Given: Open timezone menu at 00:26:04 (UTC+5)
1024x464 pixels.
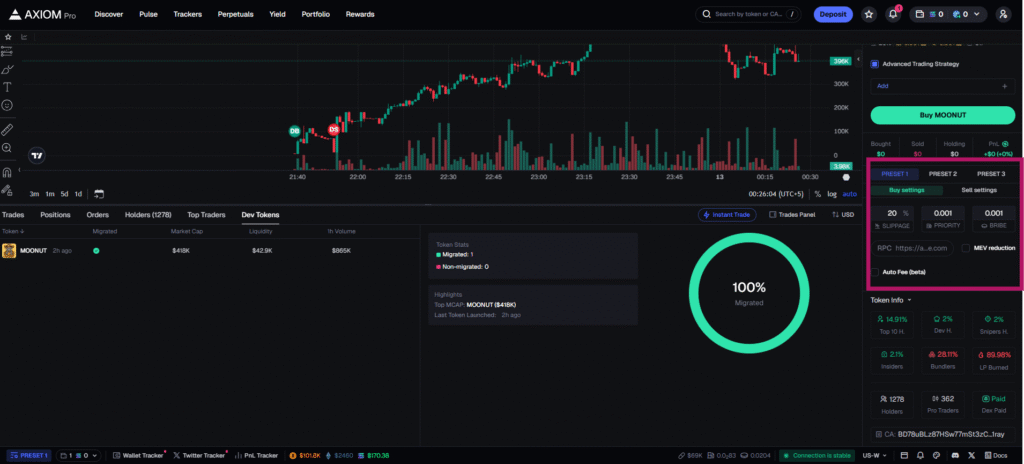Looking at the screenshot, I should (777, 194).
